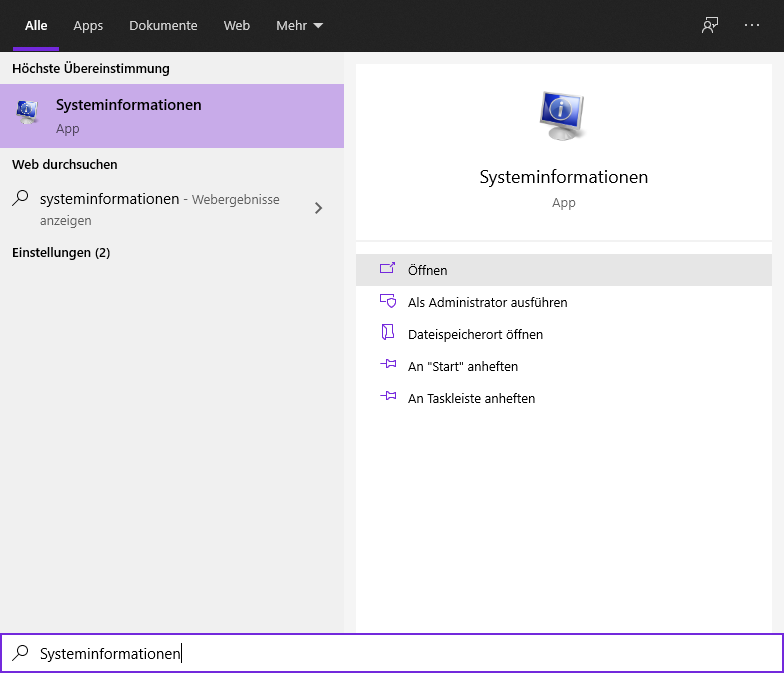The width and height of the screenshot is (784, 673).
Task: Click the Systeminformationen search input field
Action: click(392, 653)
